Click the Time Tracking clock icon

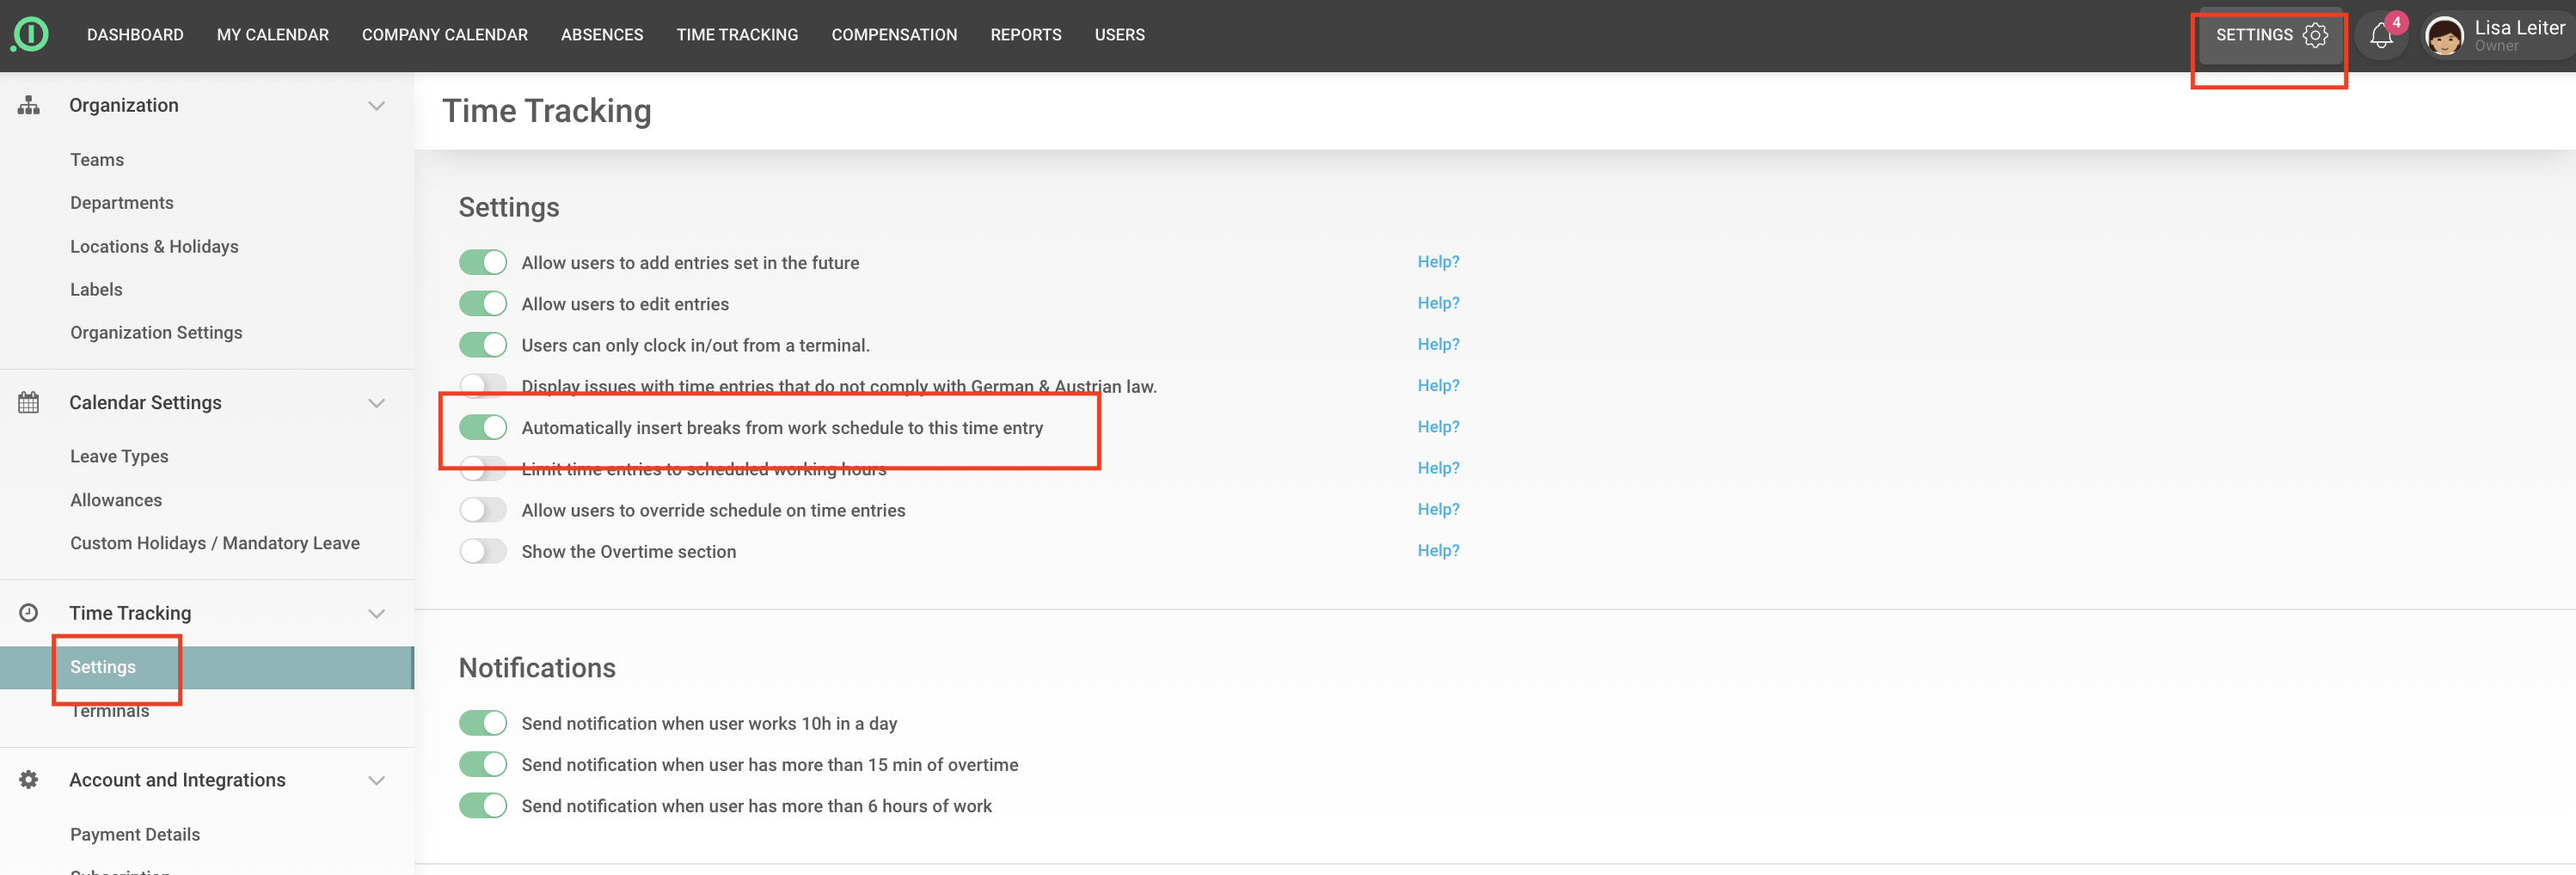click(x=29, y=613)
